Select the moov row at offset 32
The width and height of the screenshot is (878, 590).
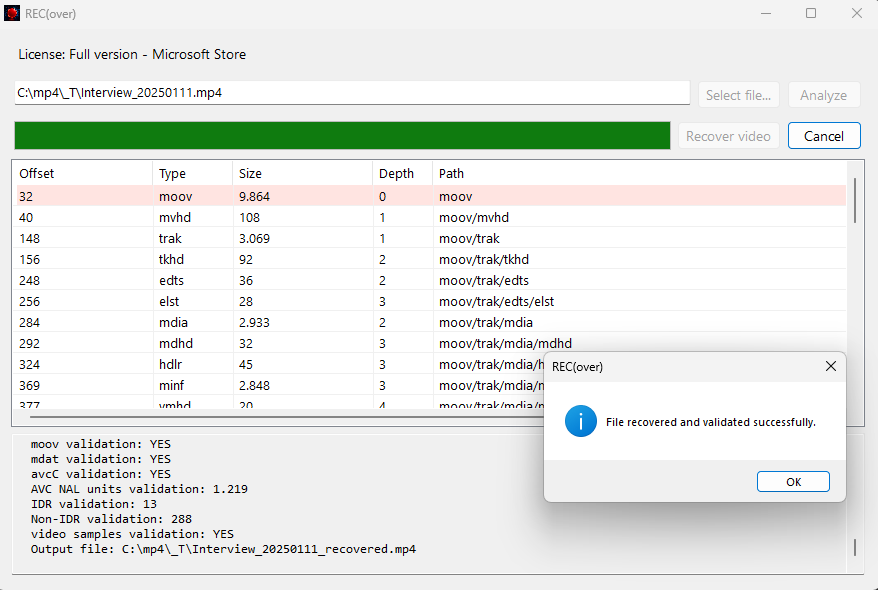pos(429,196)
